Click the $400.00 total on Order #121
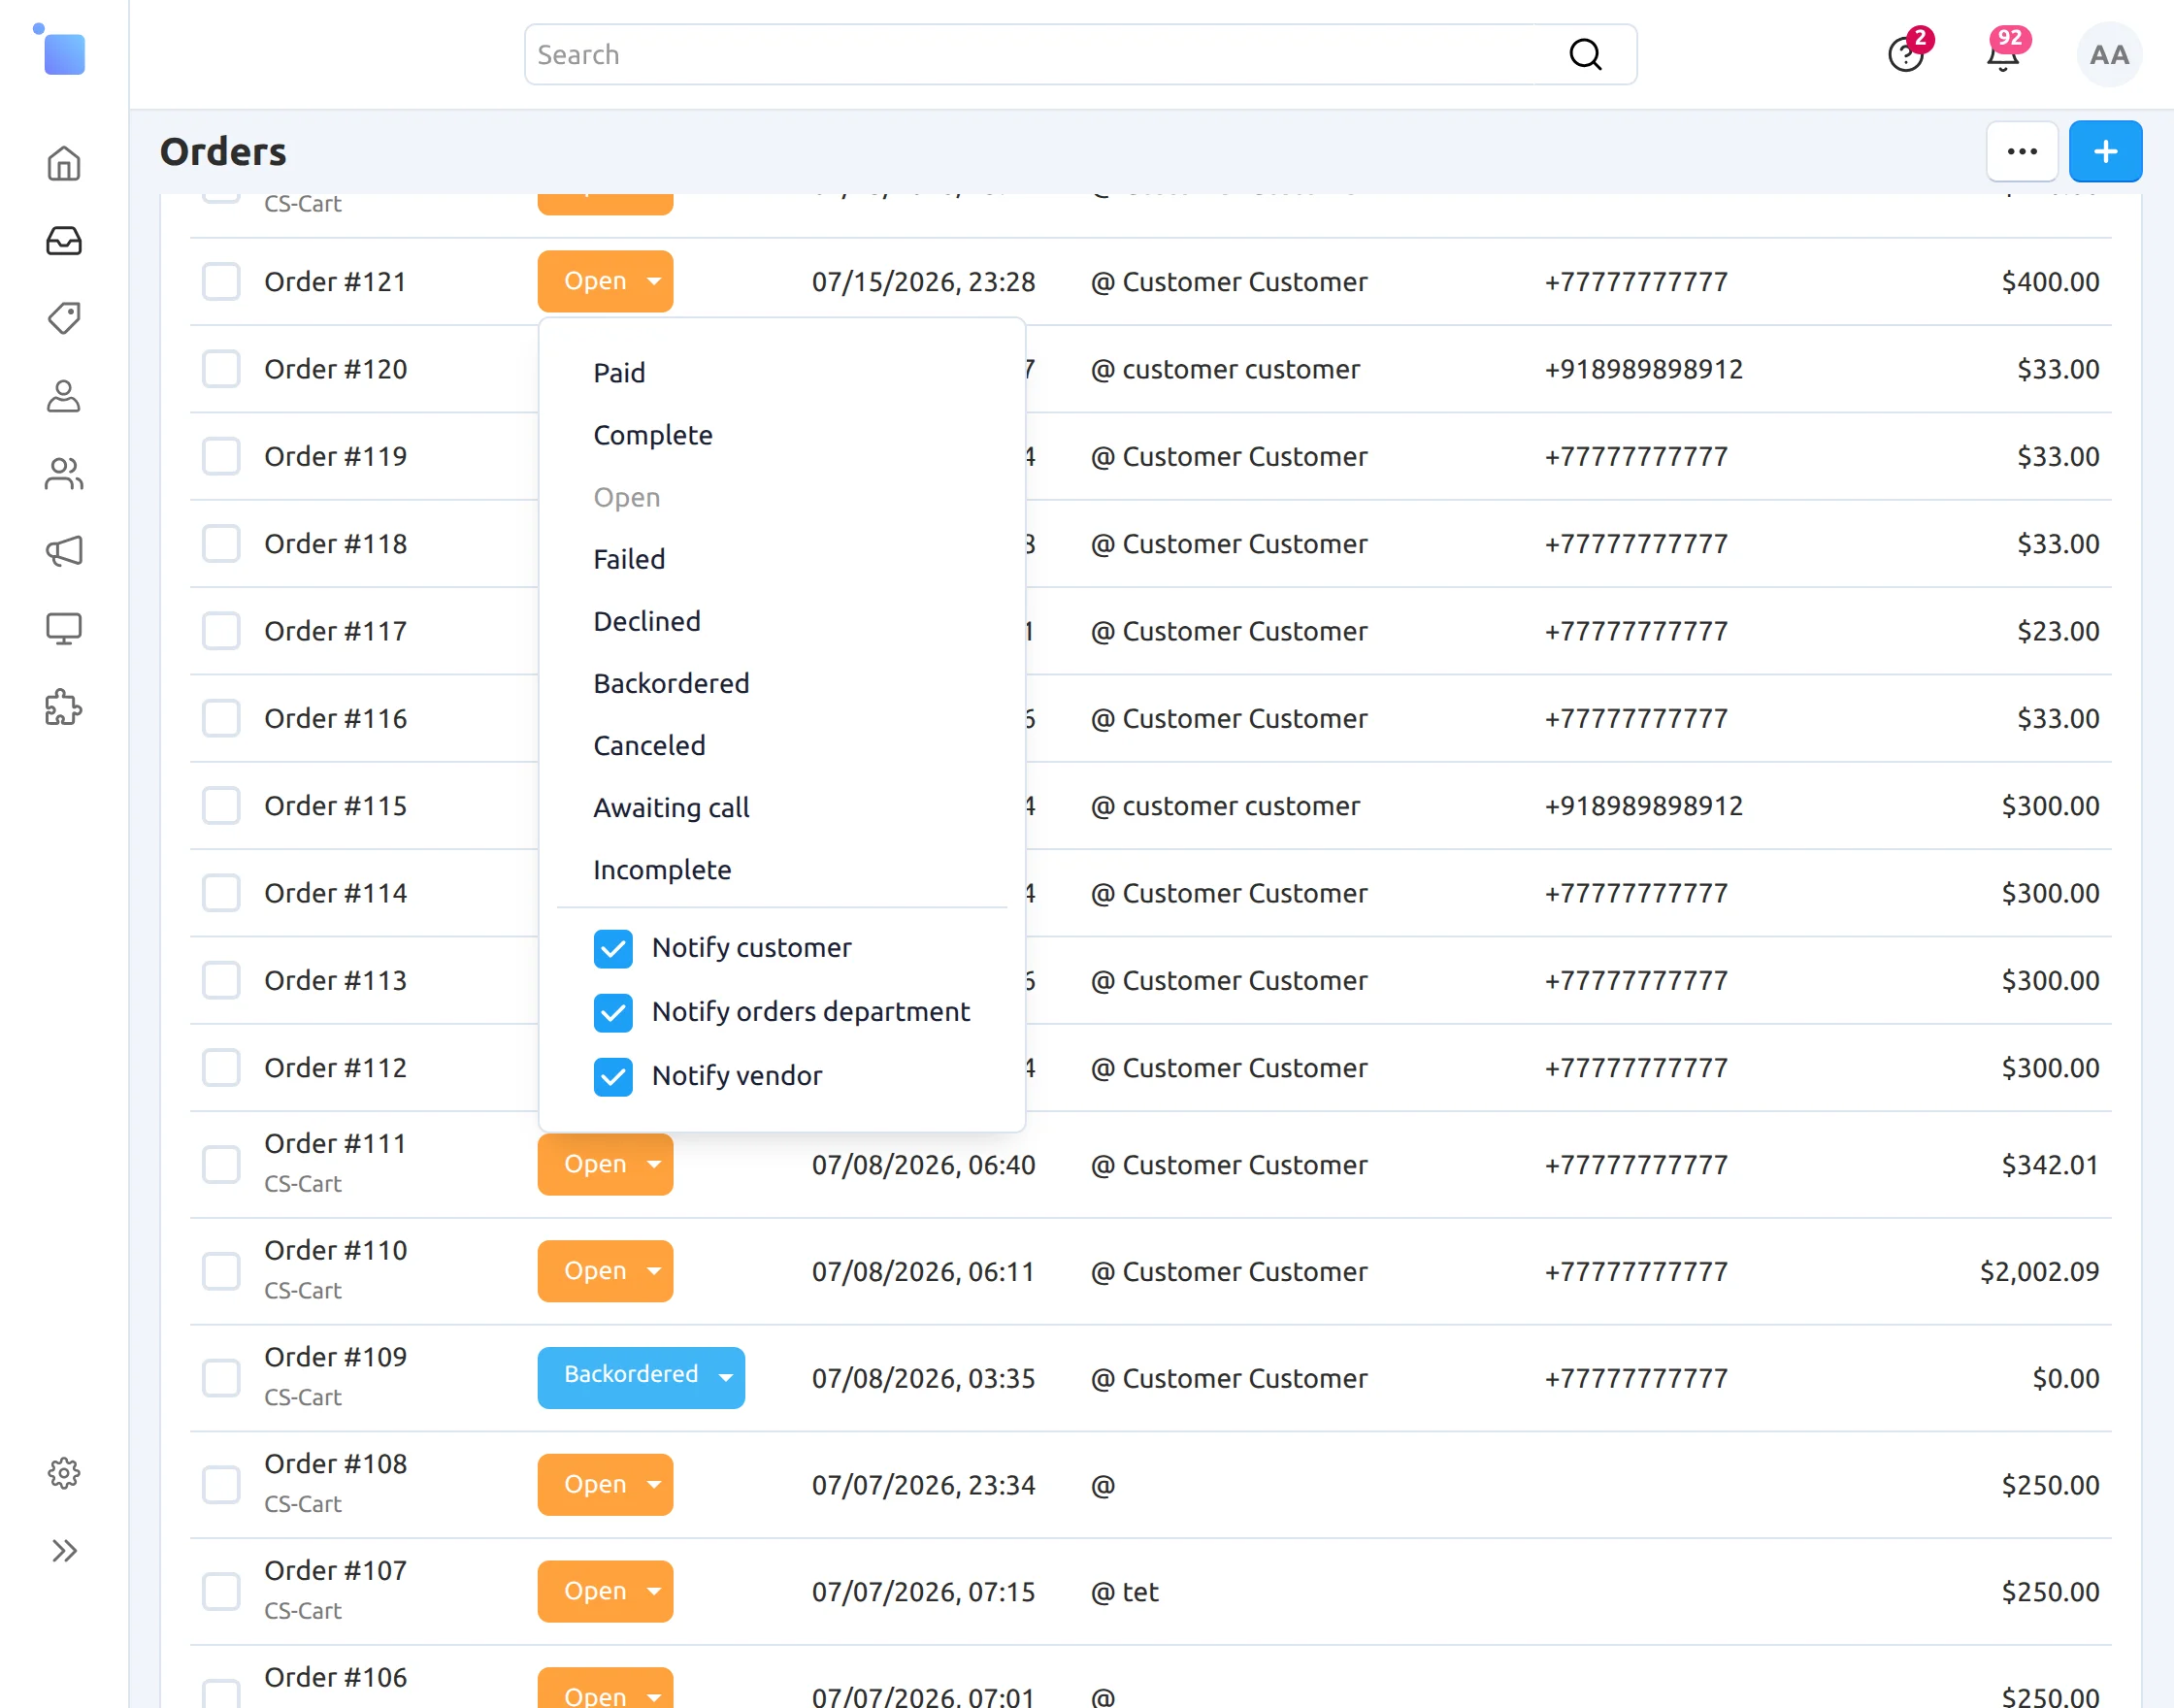Viewport: 2174px width, 1708px height. click(2050, 282)
